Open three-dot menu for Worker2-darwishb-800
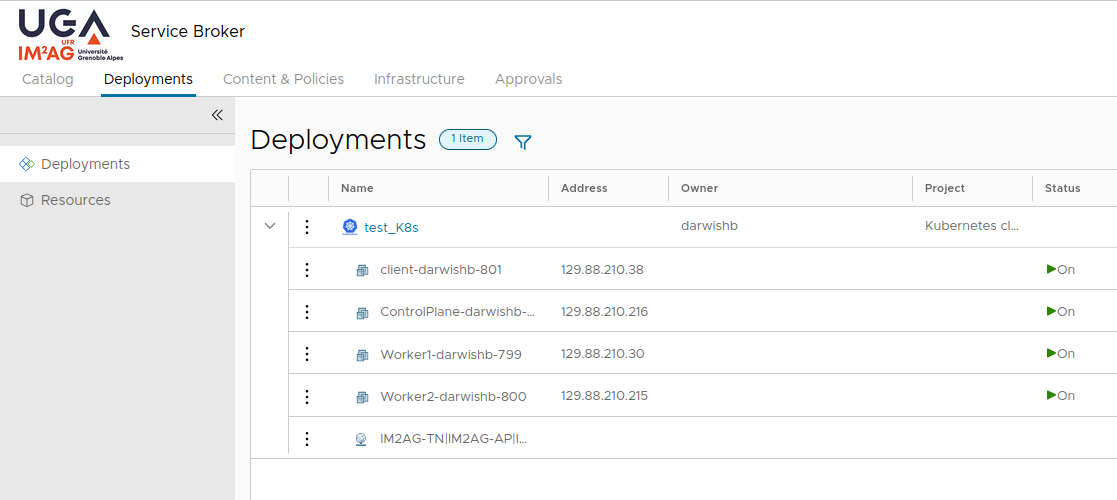The height and width of the screenshot is (500, 1117). [307, 396]
